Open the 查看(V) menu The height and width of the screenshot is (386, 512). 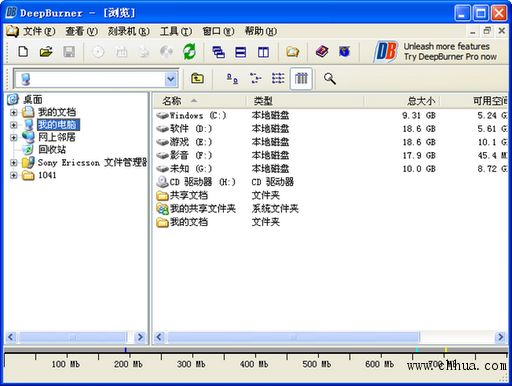click(x=81, y=31)
